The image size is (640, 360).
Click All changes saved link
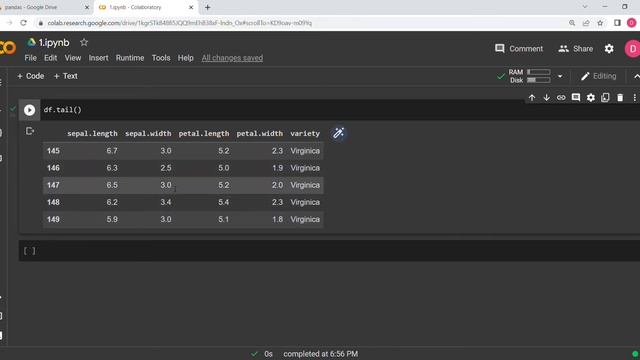point(232,58)
